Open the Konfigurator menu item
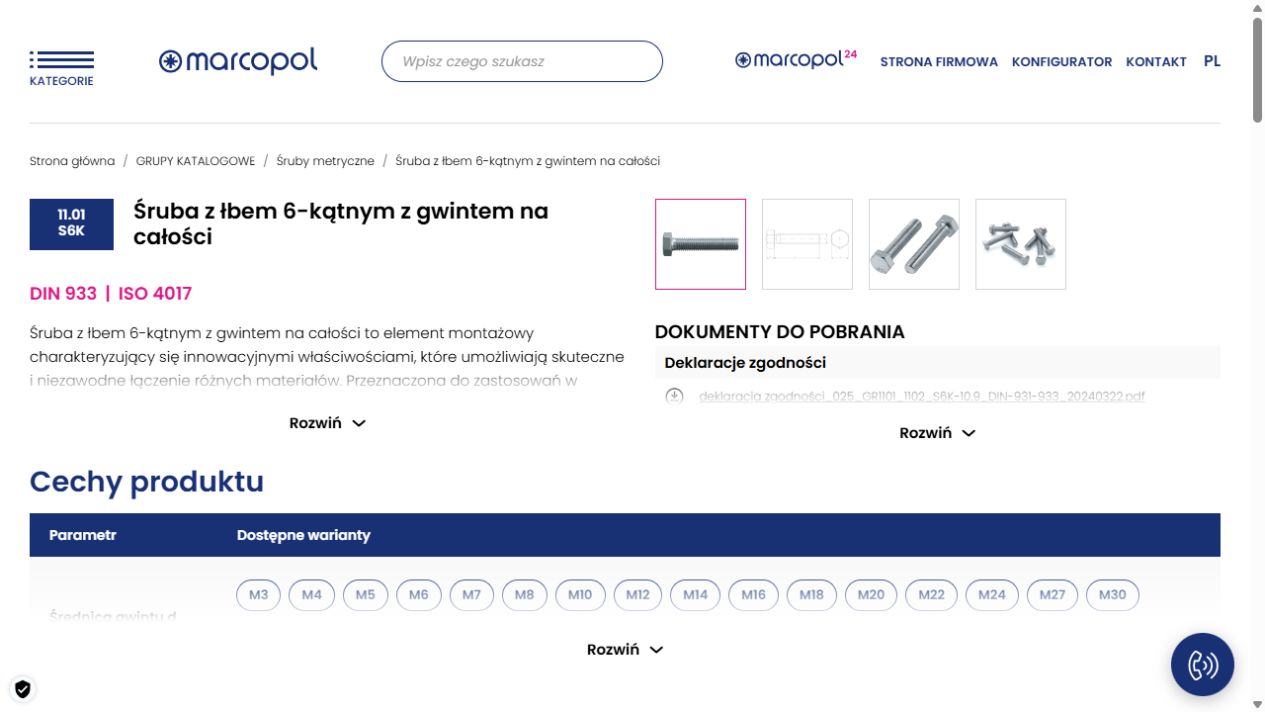 [x=1062, y=62]
